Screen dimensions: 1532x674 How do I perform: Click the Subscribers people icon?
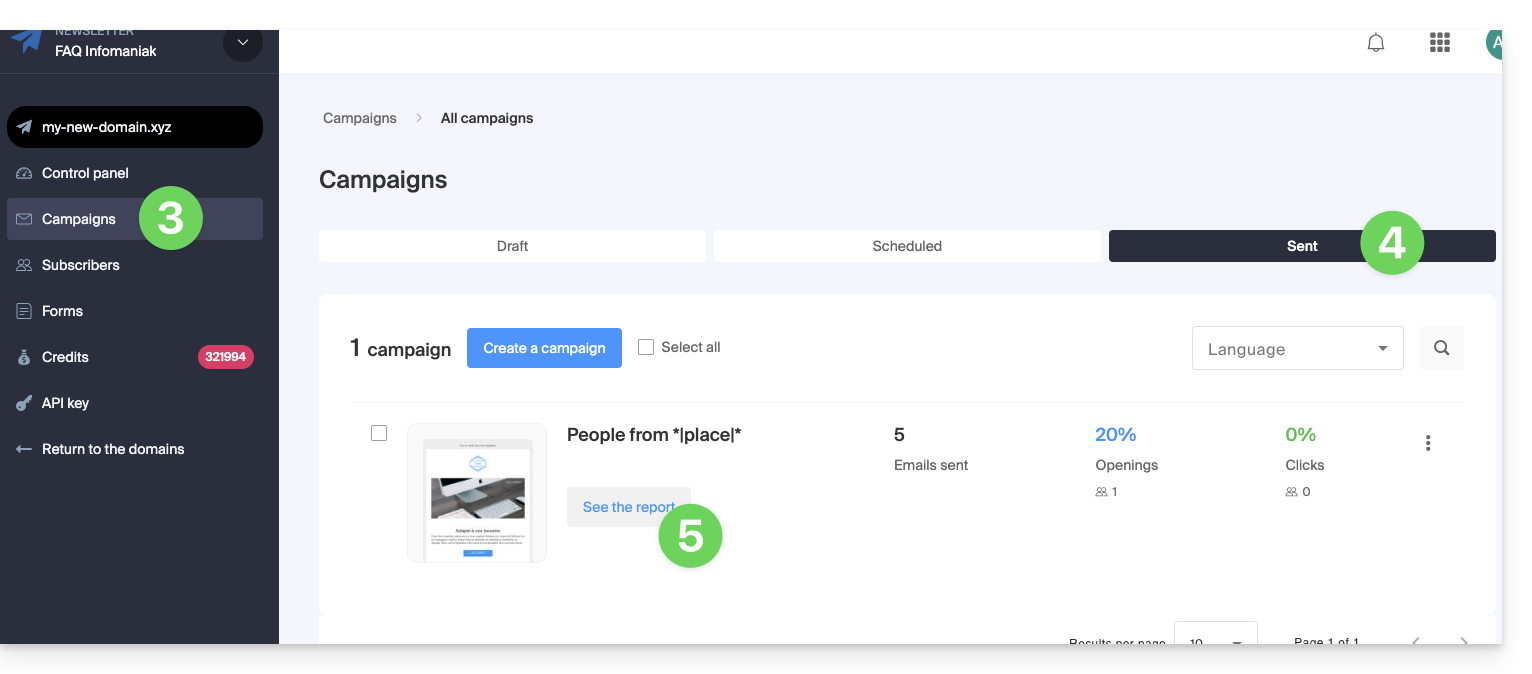[x=24, y=265]
